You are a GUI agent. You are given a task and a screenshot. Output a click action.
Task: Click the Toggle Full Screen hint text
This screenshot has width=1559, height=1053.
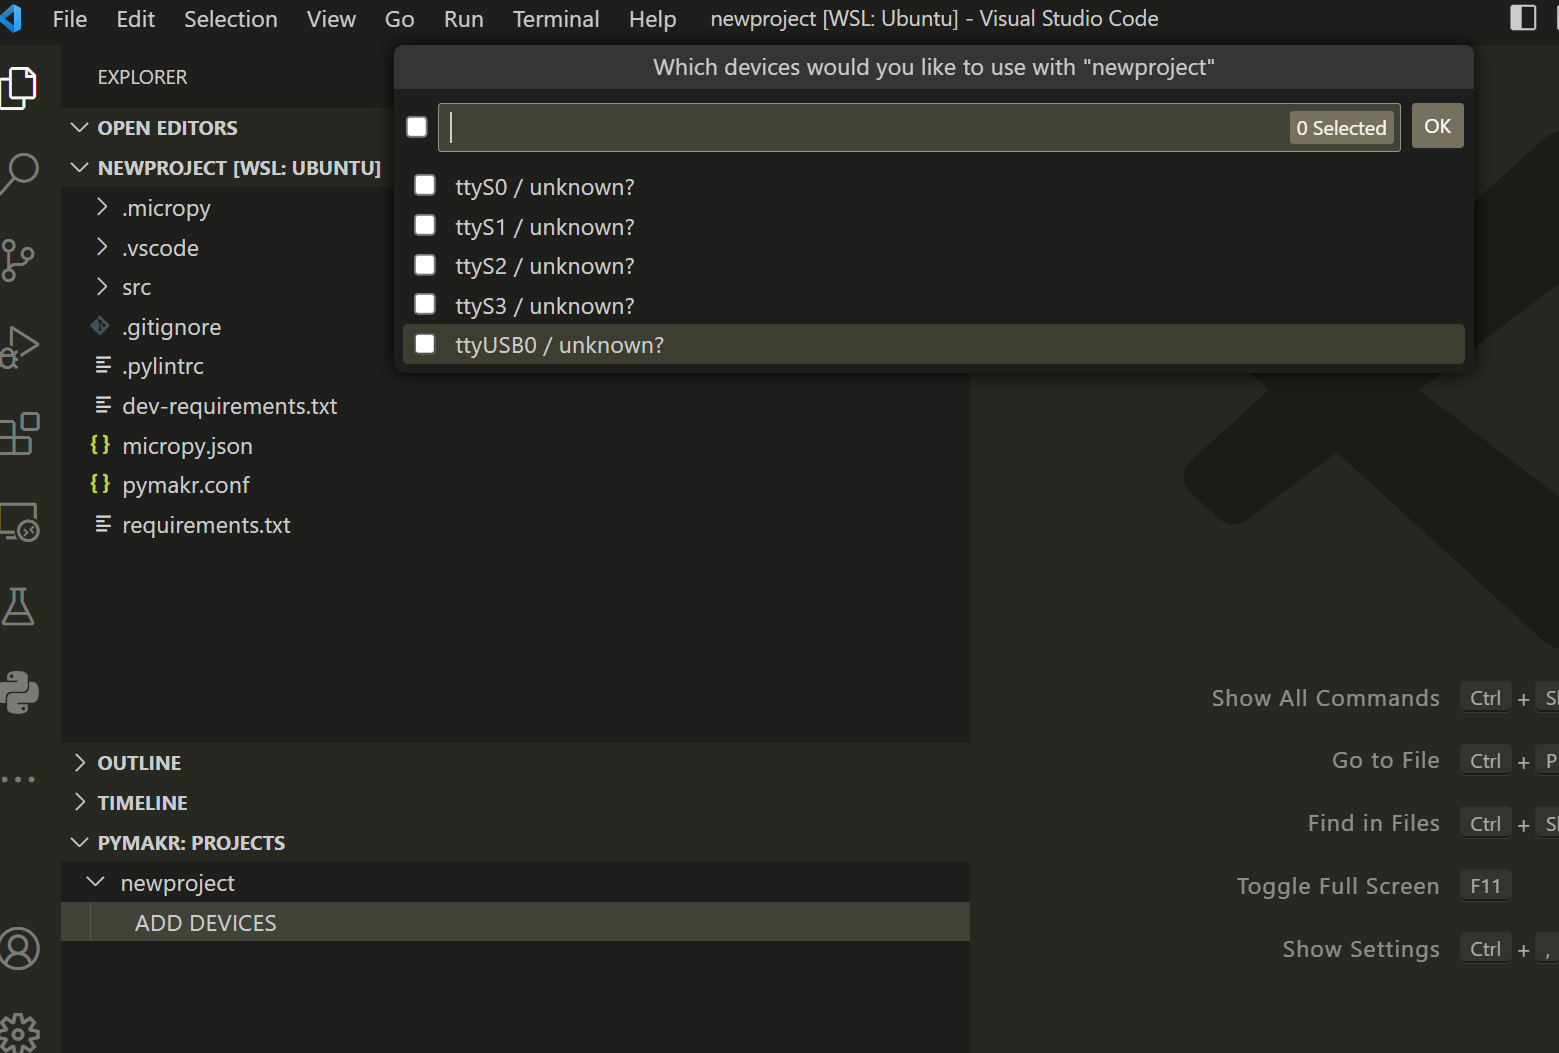coord(1337,886)
